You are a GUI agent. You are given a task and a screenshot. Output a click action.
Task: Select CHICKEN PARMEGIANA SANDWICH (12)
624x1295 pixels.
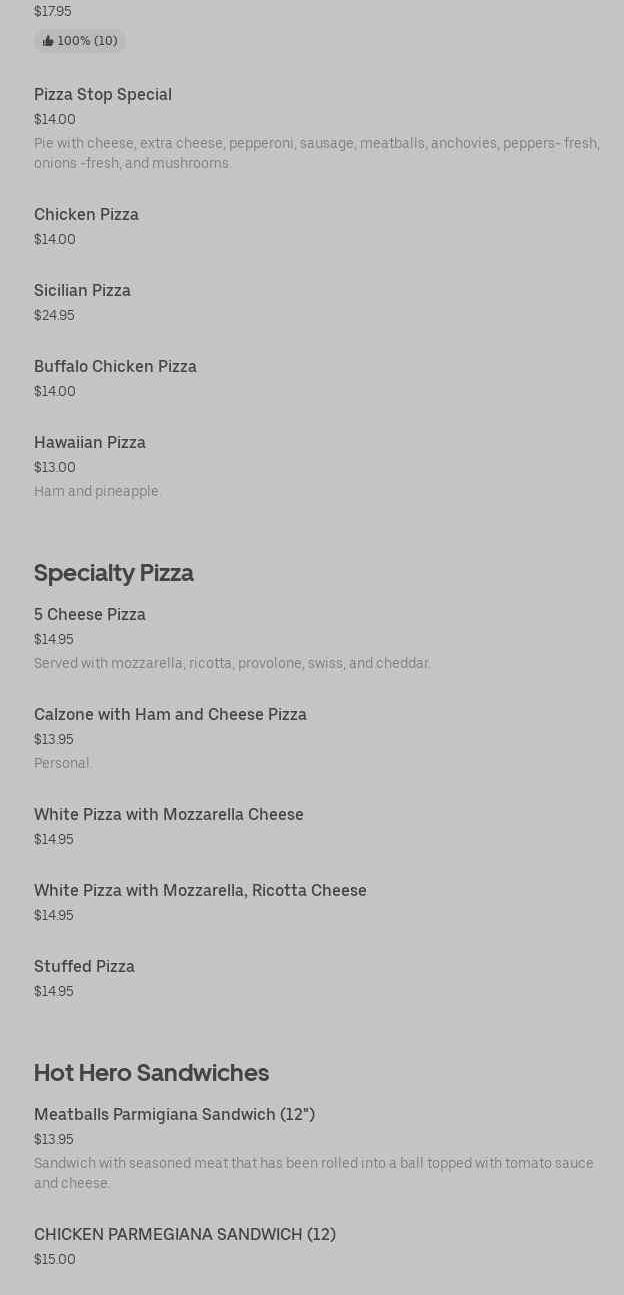(x=185, y=1235)
